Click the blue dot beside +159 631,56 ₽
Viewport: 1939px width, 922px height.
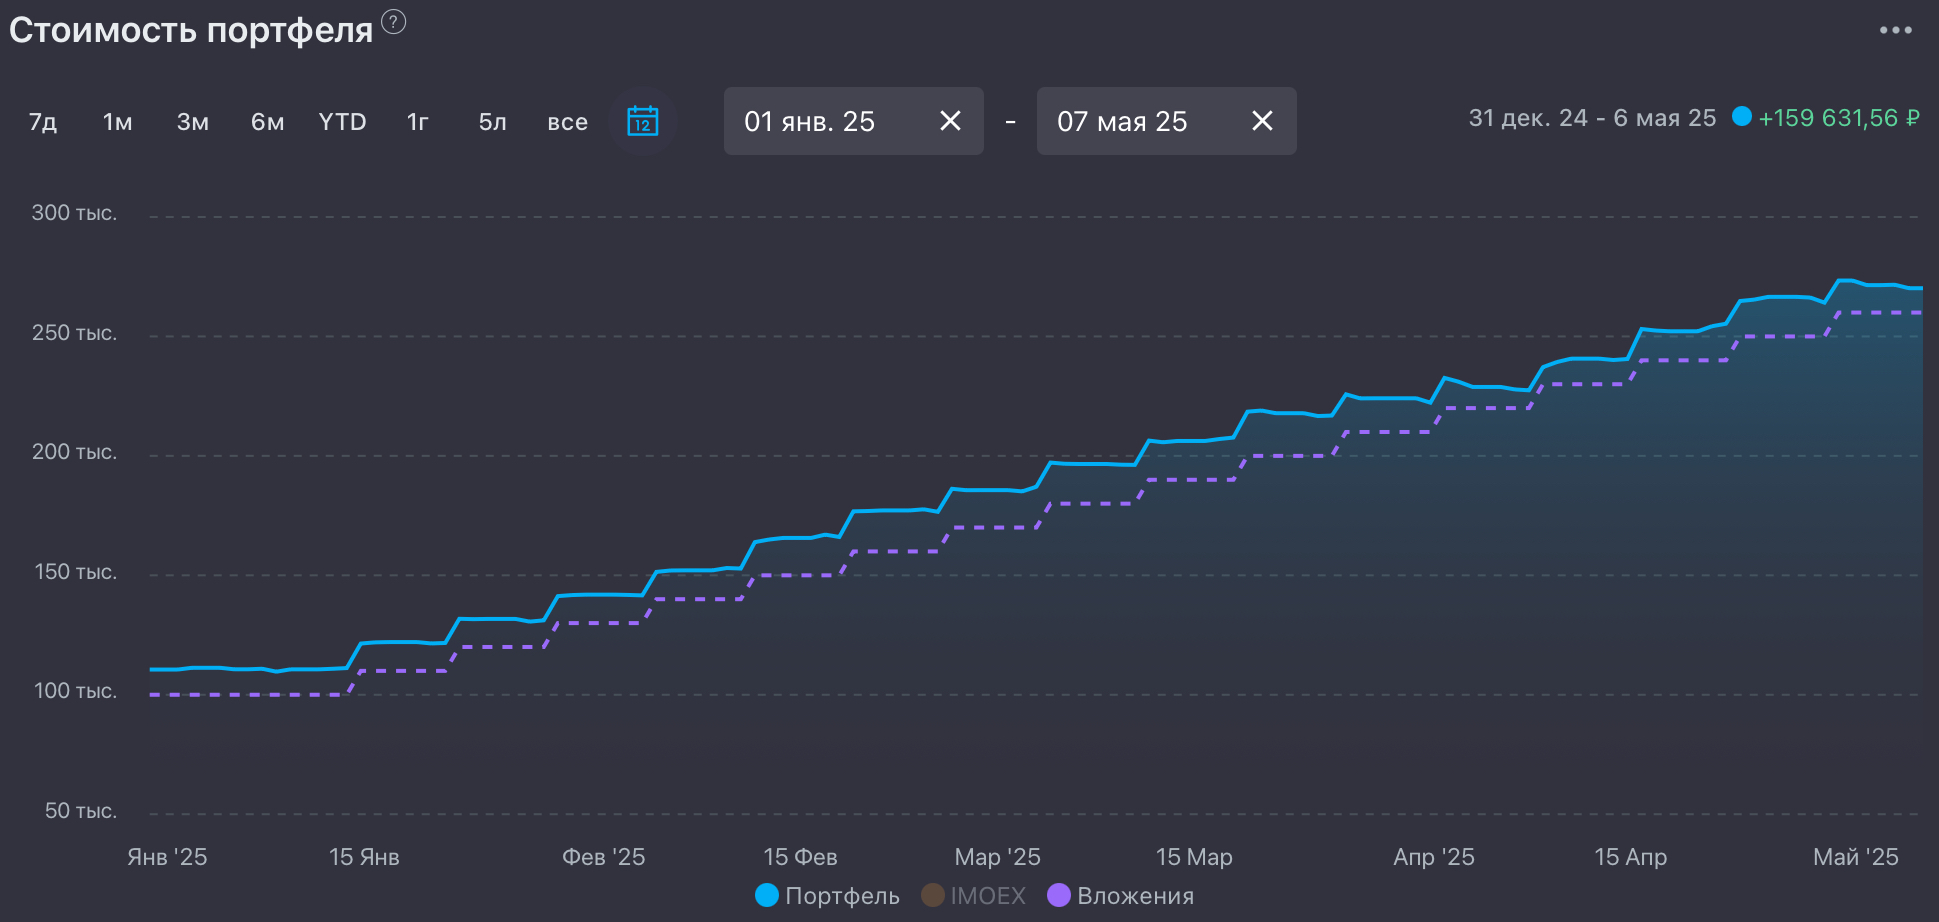click(1742, 116)
